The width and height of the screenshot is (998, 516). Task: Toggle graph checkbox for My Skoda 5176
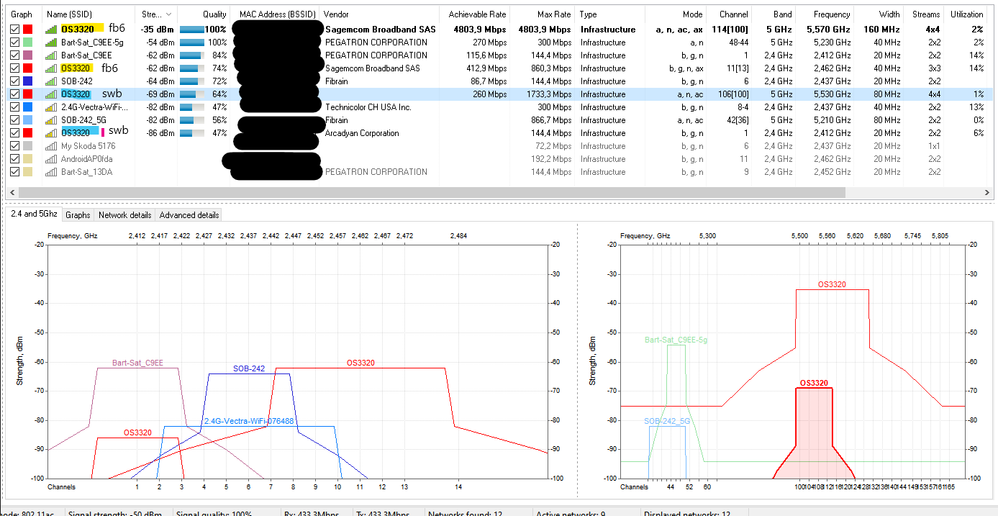click(x=14, y=145)
